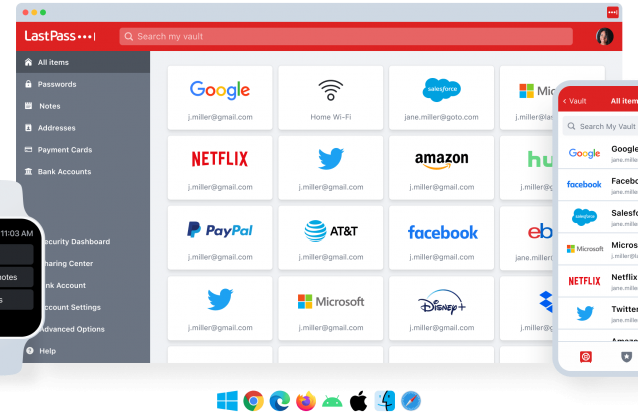Select the shield security tab on phone
Viewport: 638px width, 414px height.
click(626, 357)
